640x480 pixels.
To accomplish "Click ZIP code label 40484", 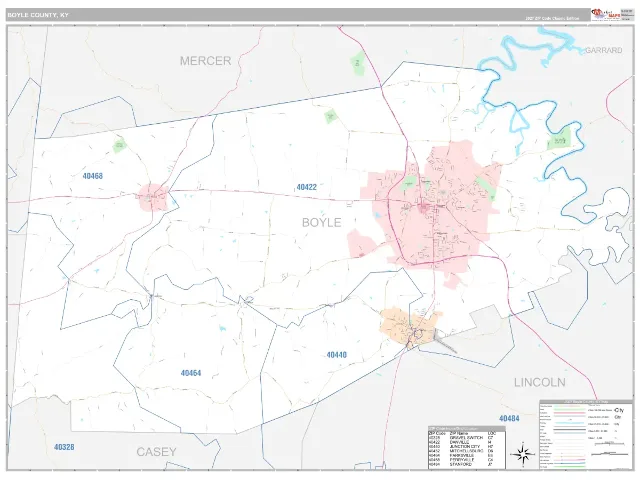I will tap(509, 418).
